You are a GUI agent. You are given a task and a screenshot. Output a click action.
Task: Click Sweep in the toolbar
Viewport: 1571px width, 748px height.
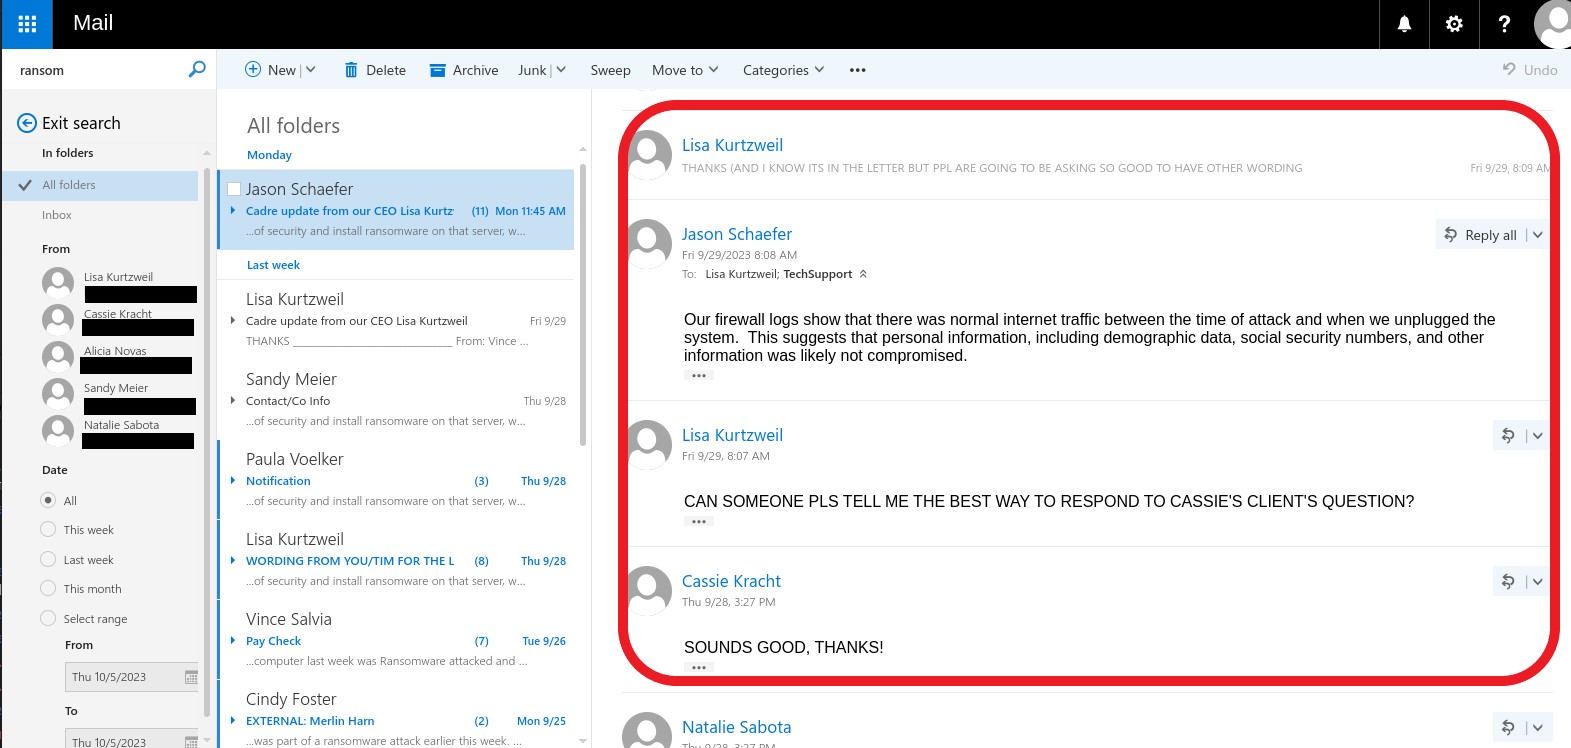610,70
